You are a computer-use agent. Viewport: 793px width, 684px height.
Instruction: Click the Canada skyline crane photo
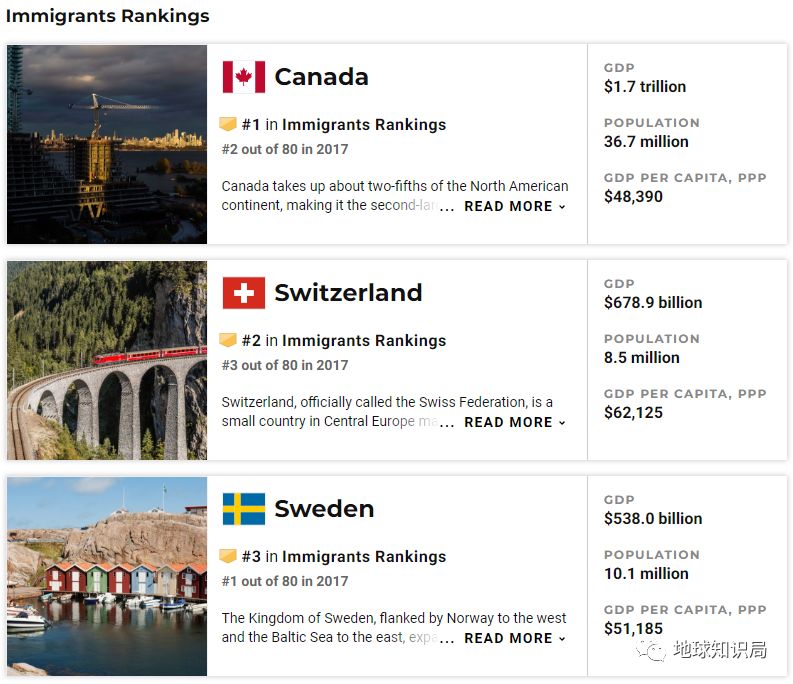107,144
